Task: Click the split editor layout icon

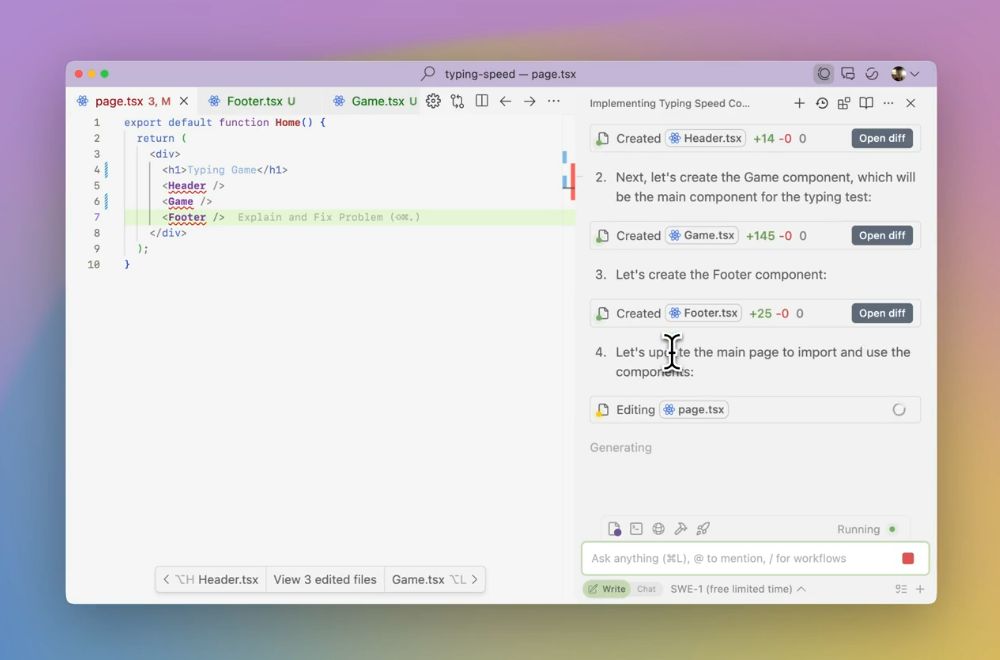Action: (481, 101)
